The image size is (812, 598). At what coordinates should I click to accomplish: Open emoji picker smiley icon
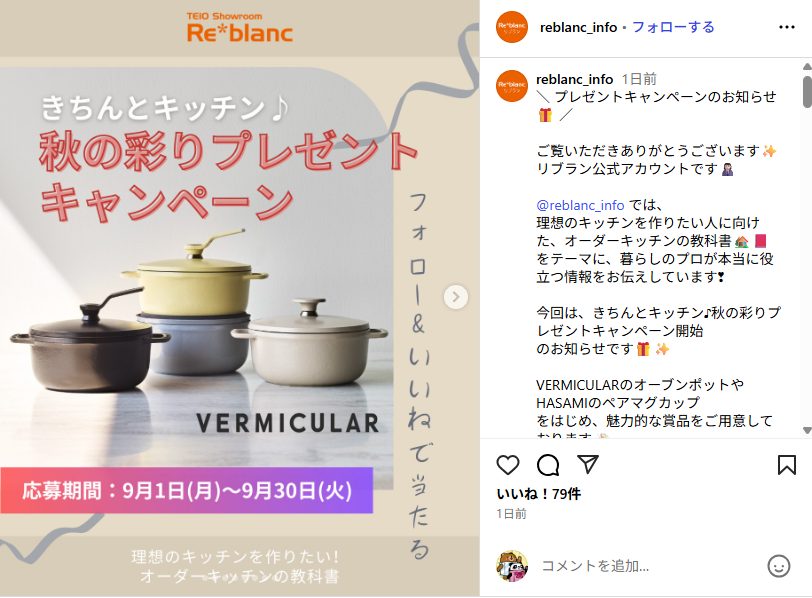coord(778,566)
